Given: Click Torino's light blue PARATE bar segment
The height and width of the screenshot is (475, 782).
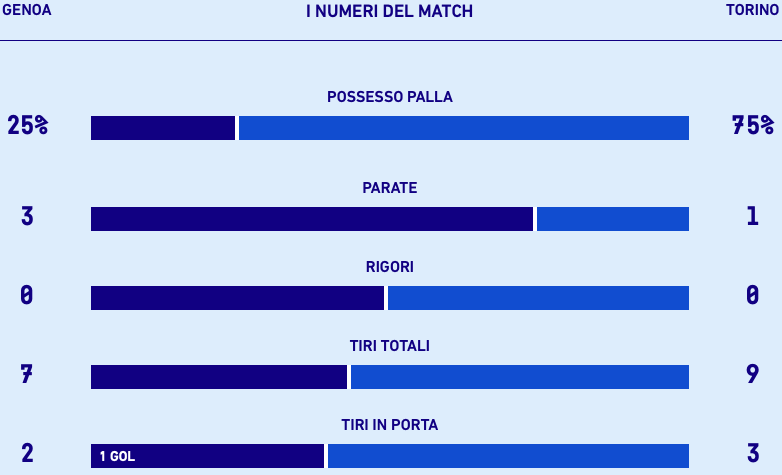Looking at the screenshot, I should pos(612,219).
